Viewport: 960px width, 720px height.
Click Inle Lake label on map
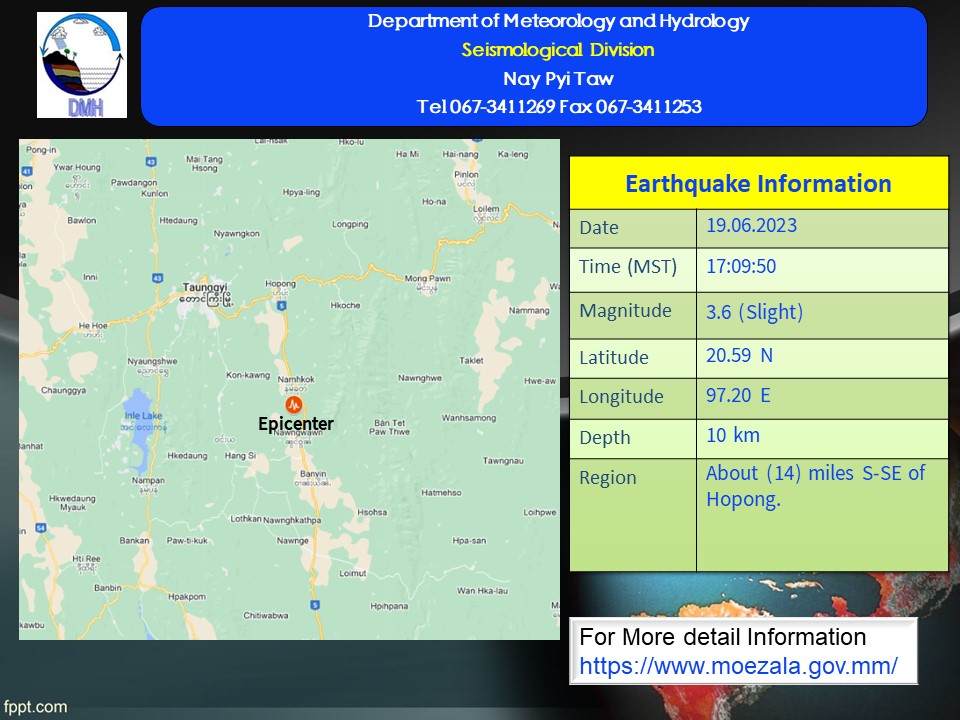[x=143, y=416]
